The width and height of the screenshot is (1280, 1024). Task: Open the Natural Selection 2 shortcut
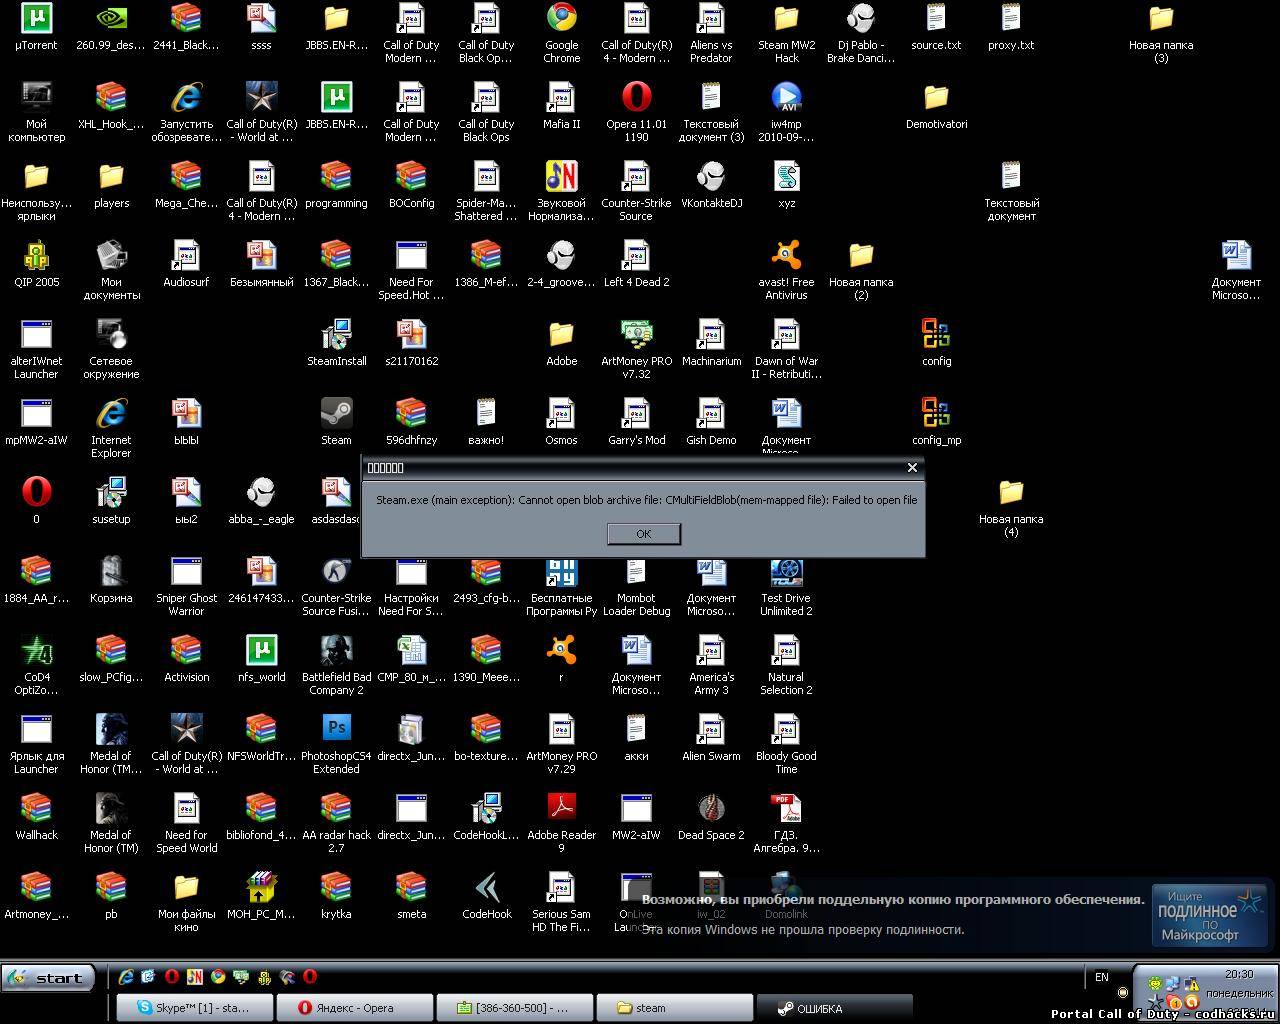pyautogui.click(x=786, y=665)
